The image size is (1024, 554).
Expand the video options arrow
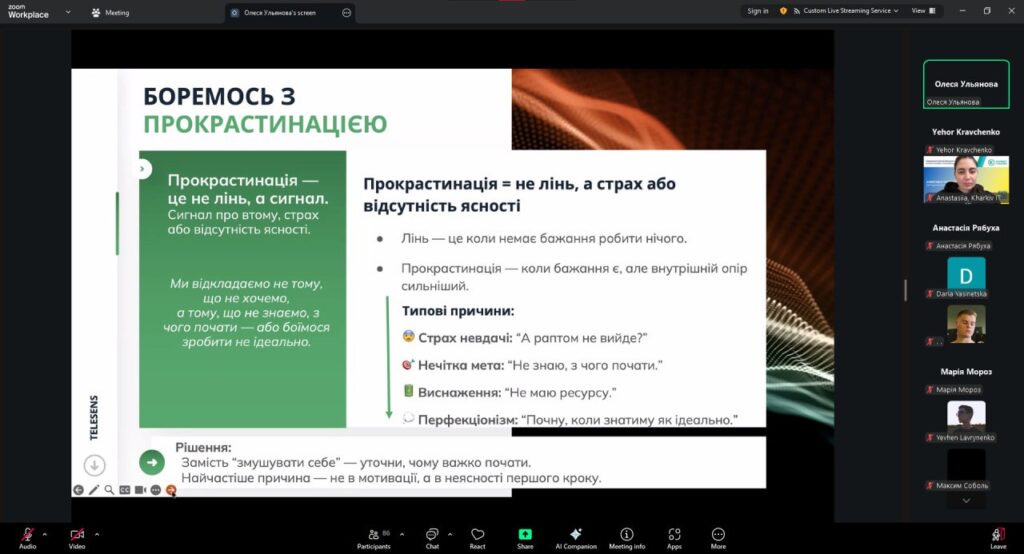96,533
